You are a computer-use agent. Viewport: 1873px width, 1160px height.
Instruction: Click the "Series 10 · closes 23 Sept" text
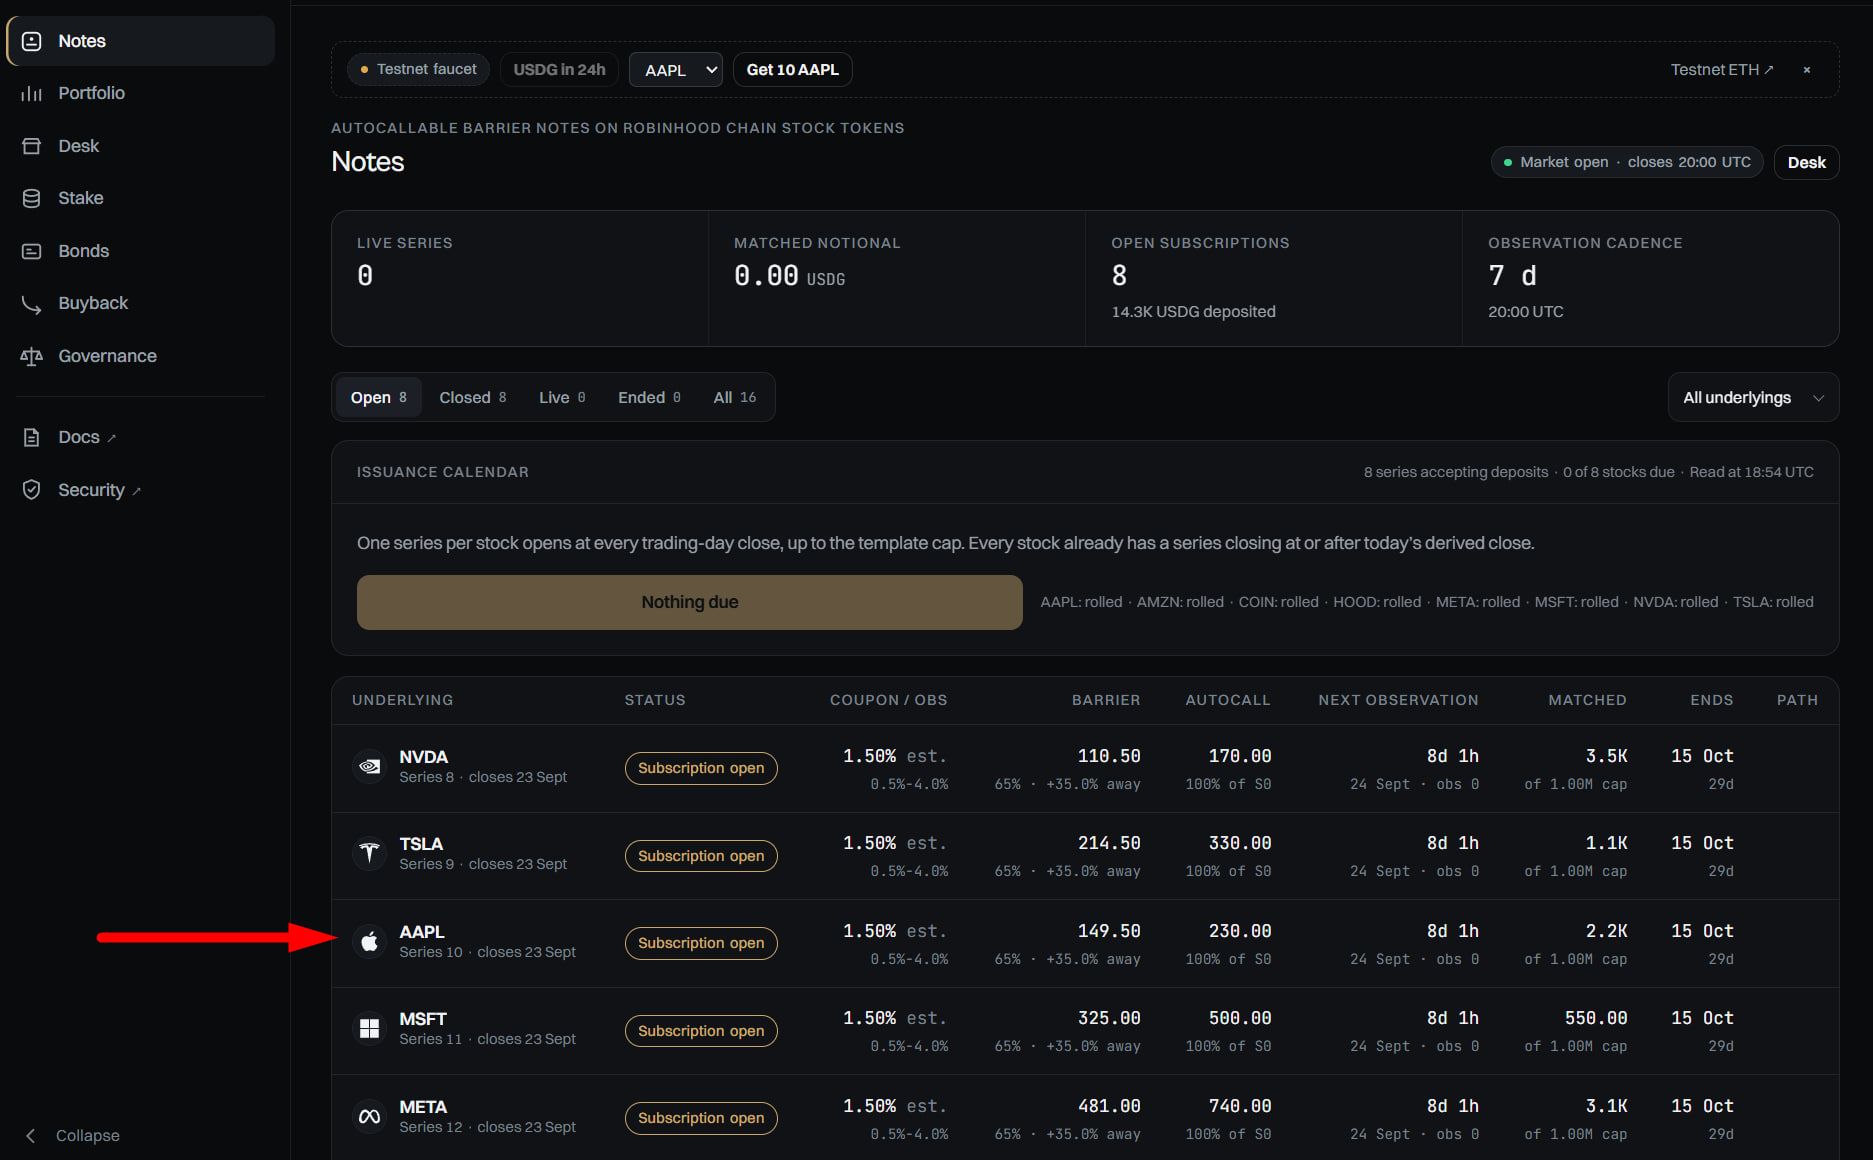click(487, 952)
